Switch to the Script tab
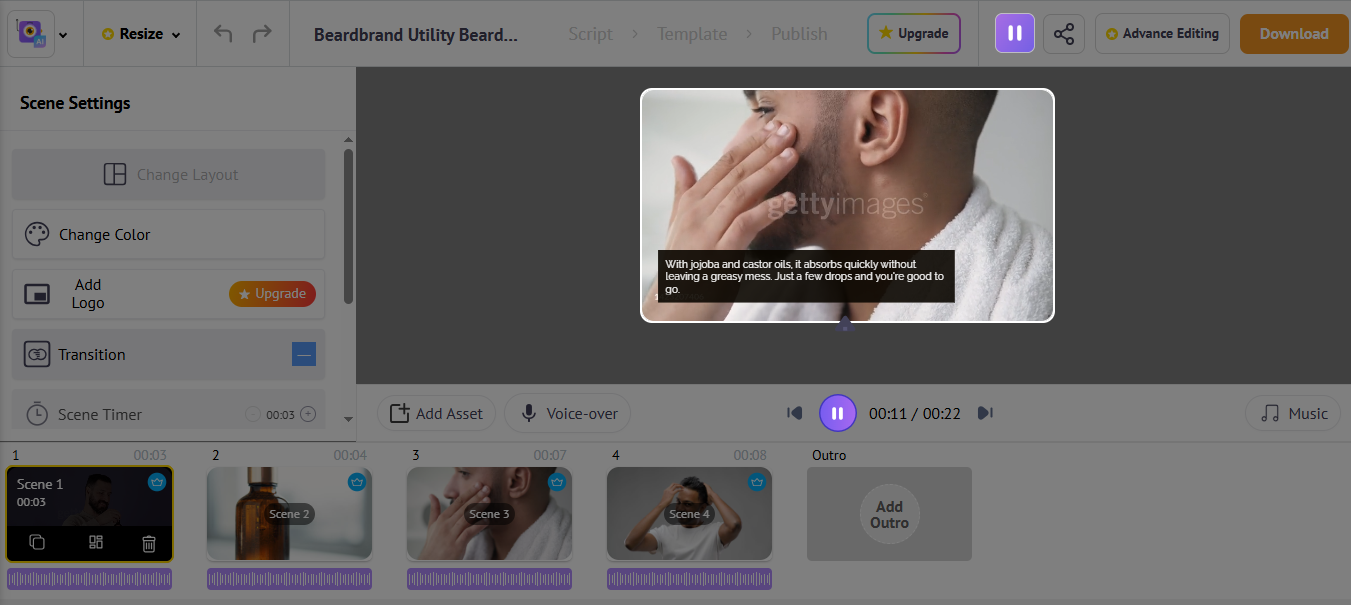 pyautogui.click(x=590, y=33)
